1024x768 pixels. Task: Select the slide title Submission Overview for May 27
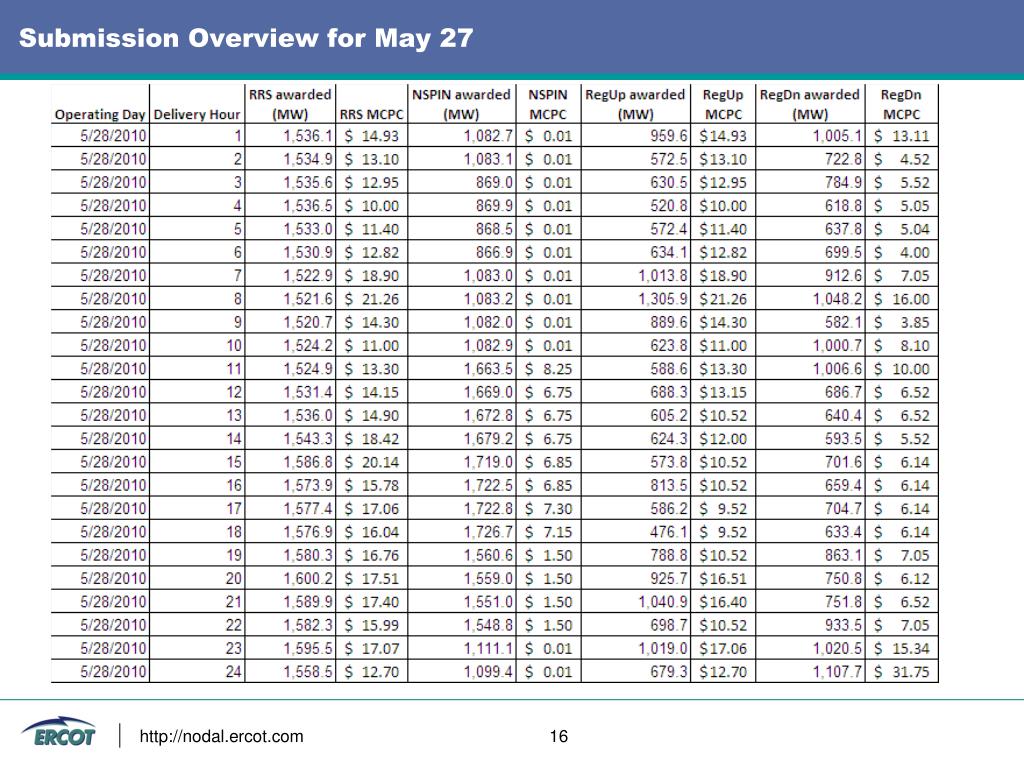[x=246, y=38]
